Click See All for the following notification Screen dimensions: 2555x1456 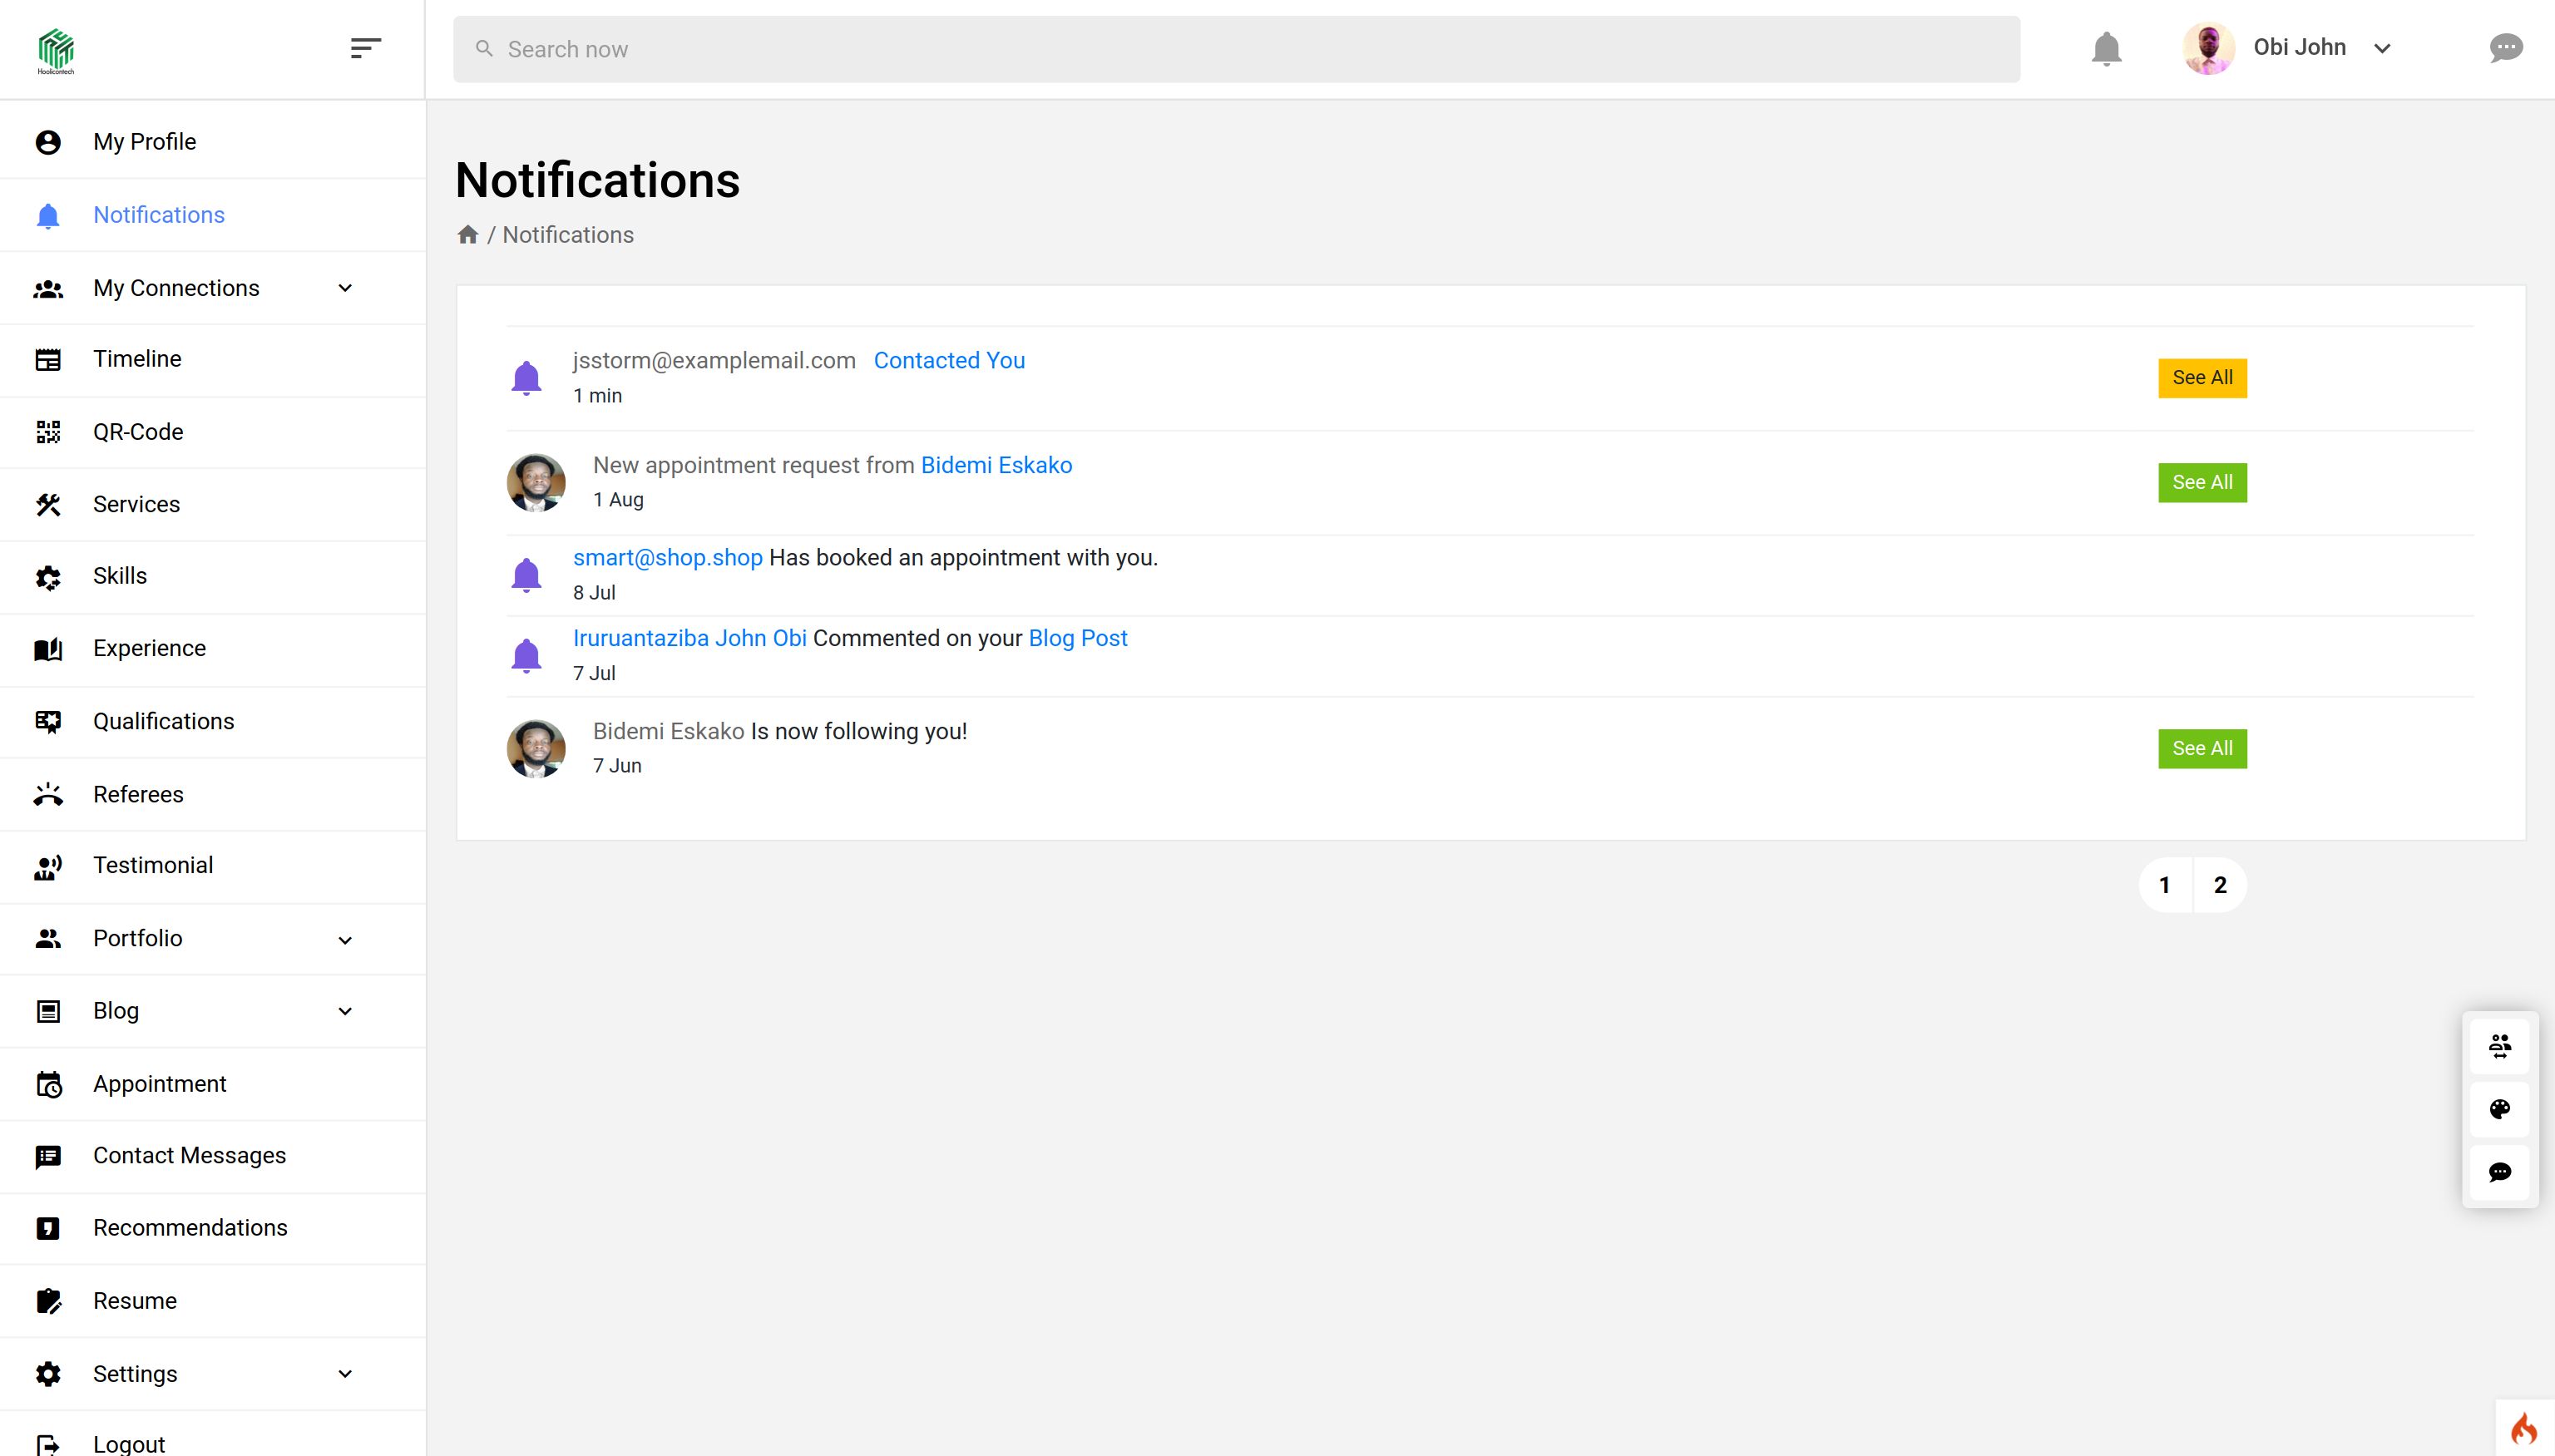tap(2202, 749)
